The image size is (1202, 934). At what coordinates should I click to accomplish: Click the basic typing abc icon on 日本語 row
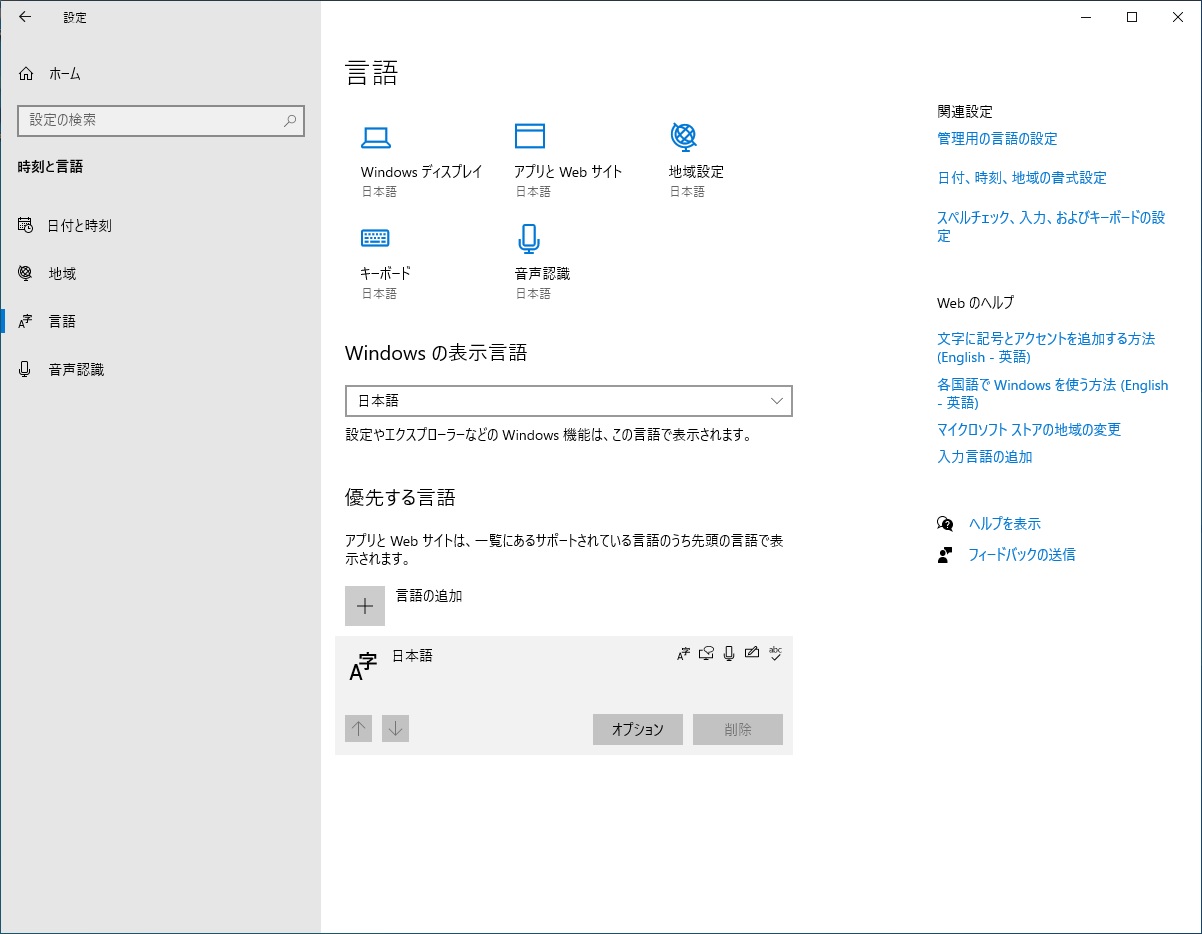tap(776, 653)
